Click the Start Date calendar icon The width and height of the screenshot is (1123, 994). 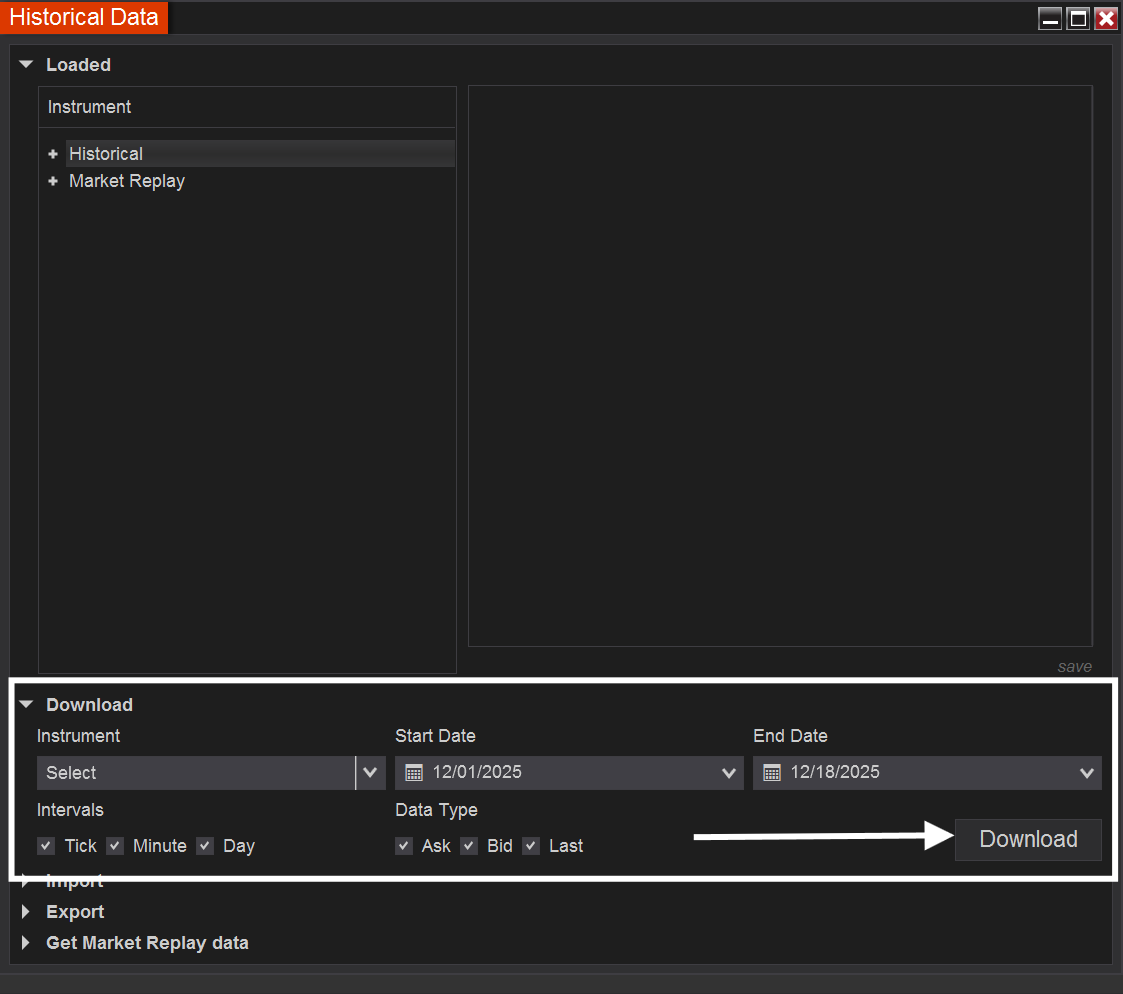tap(414, 773)
